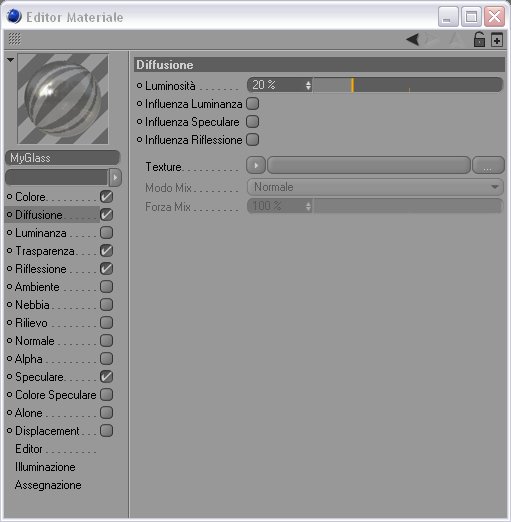511x522 pixels.
Task: Click the Luminosità animation circle icon
Action: [x=139, y=86]
